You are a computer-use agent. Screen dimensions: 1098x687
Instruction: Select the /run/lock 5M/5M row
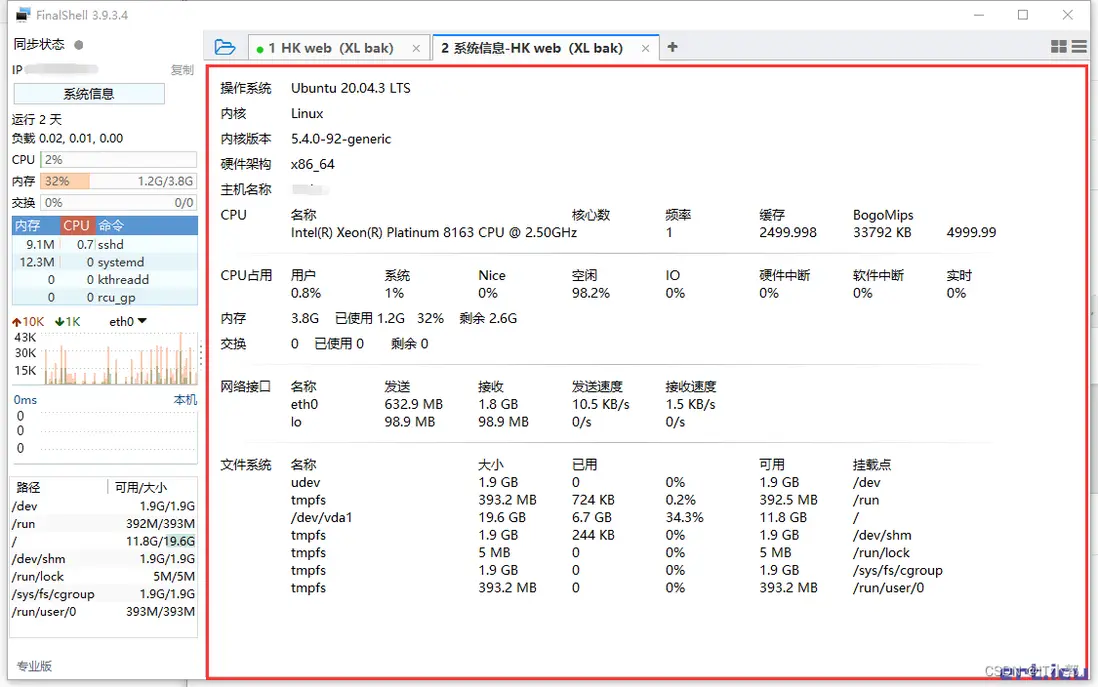pyautogui.click(x=104, y=576)
